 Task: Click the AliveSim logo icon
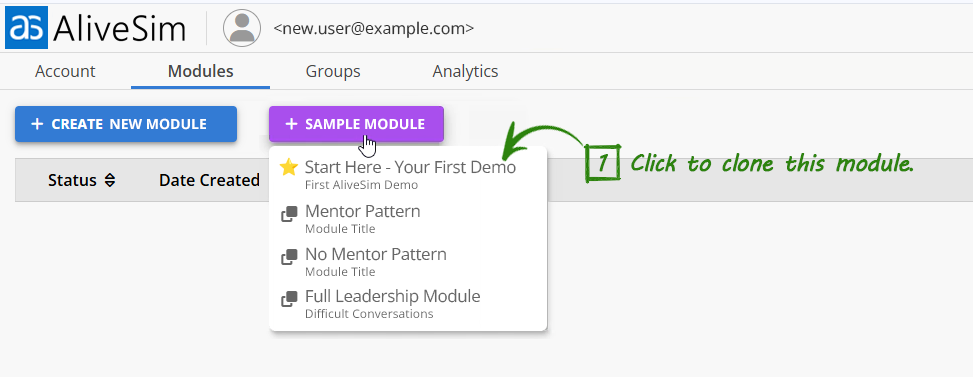pyautogui.click(x=27, y=28)
